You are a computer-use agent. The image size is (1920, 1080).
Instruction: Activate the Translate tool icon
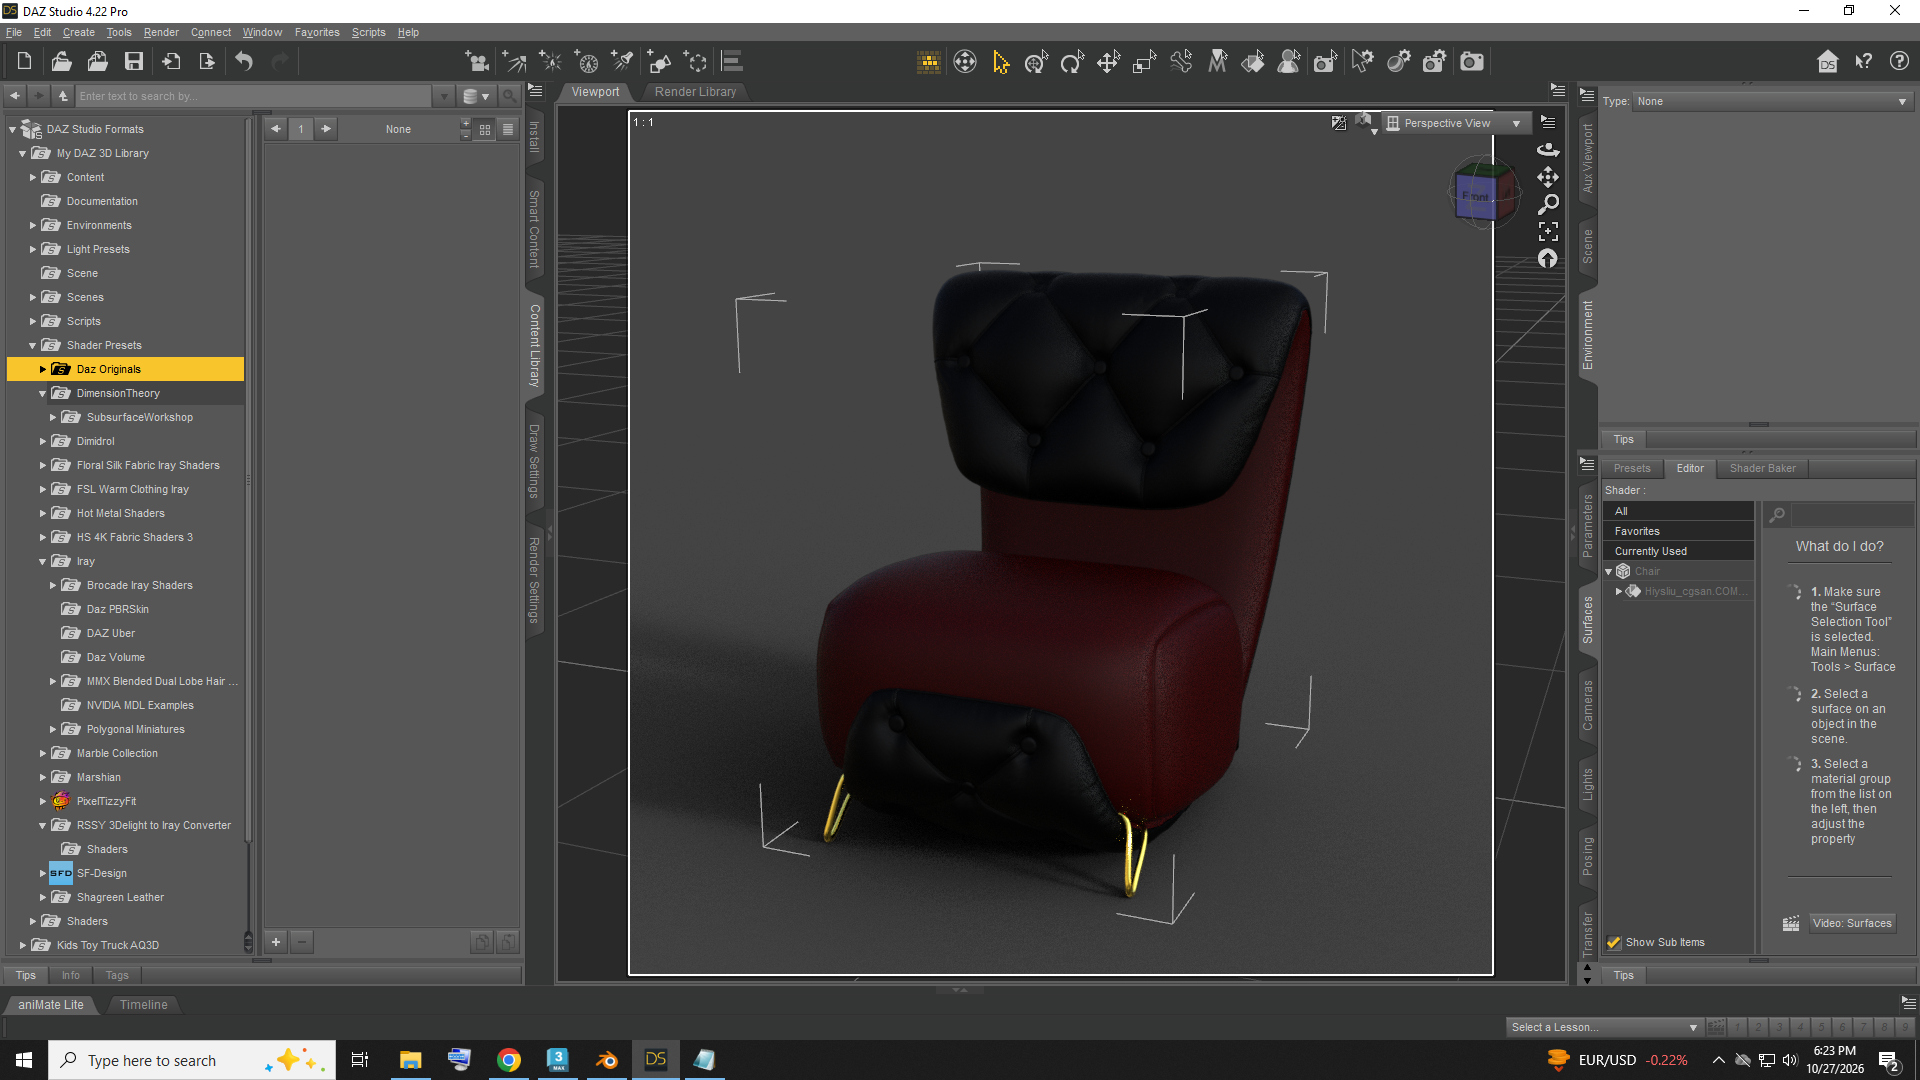(1108, 62)
